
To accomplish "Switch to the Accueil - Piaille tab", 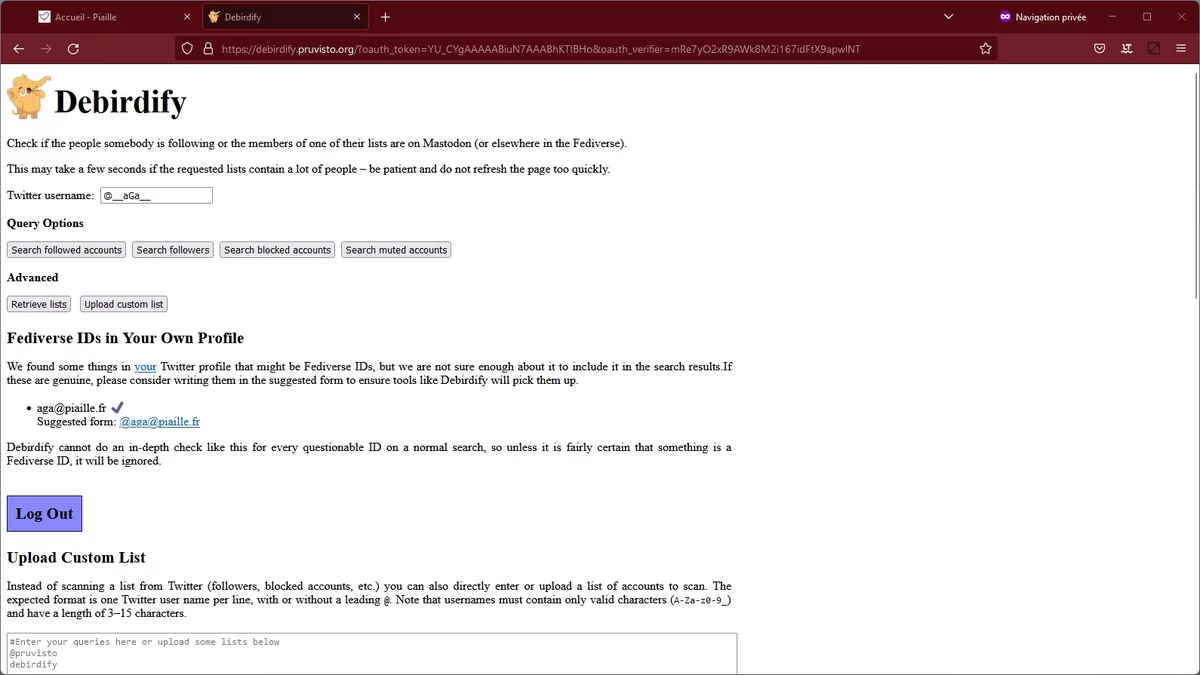I will pos(114,17).
